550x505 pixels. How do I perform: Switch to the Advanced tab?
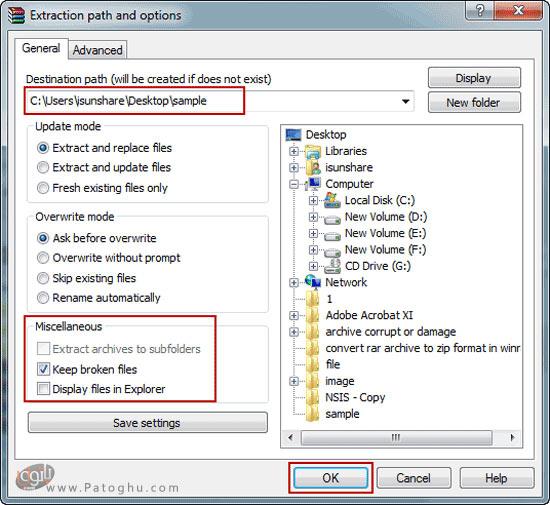(98, 50)
